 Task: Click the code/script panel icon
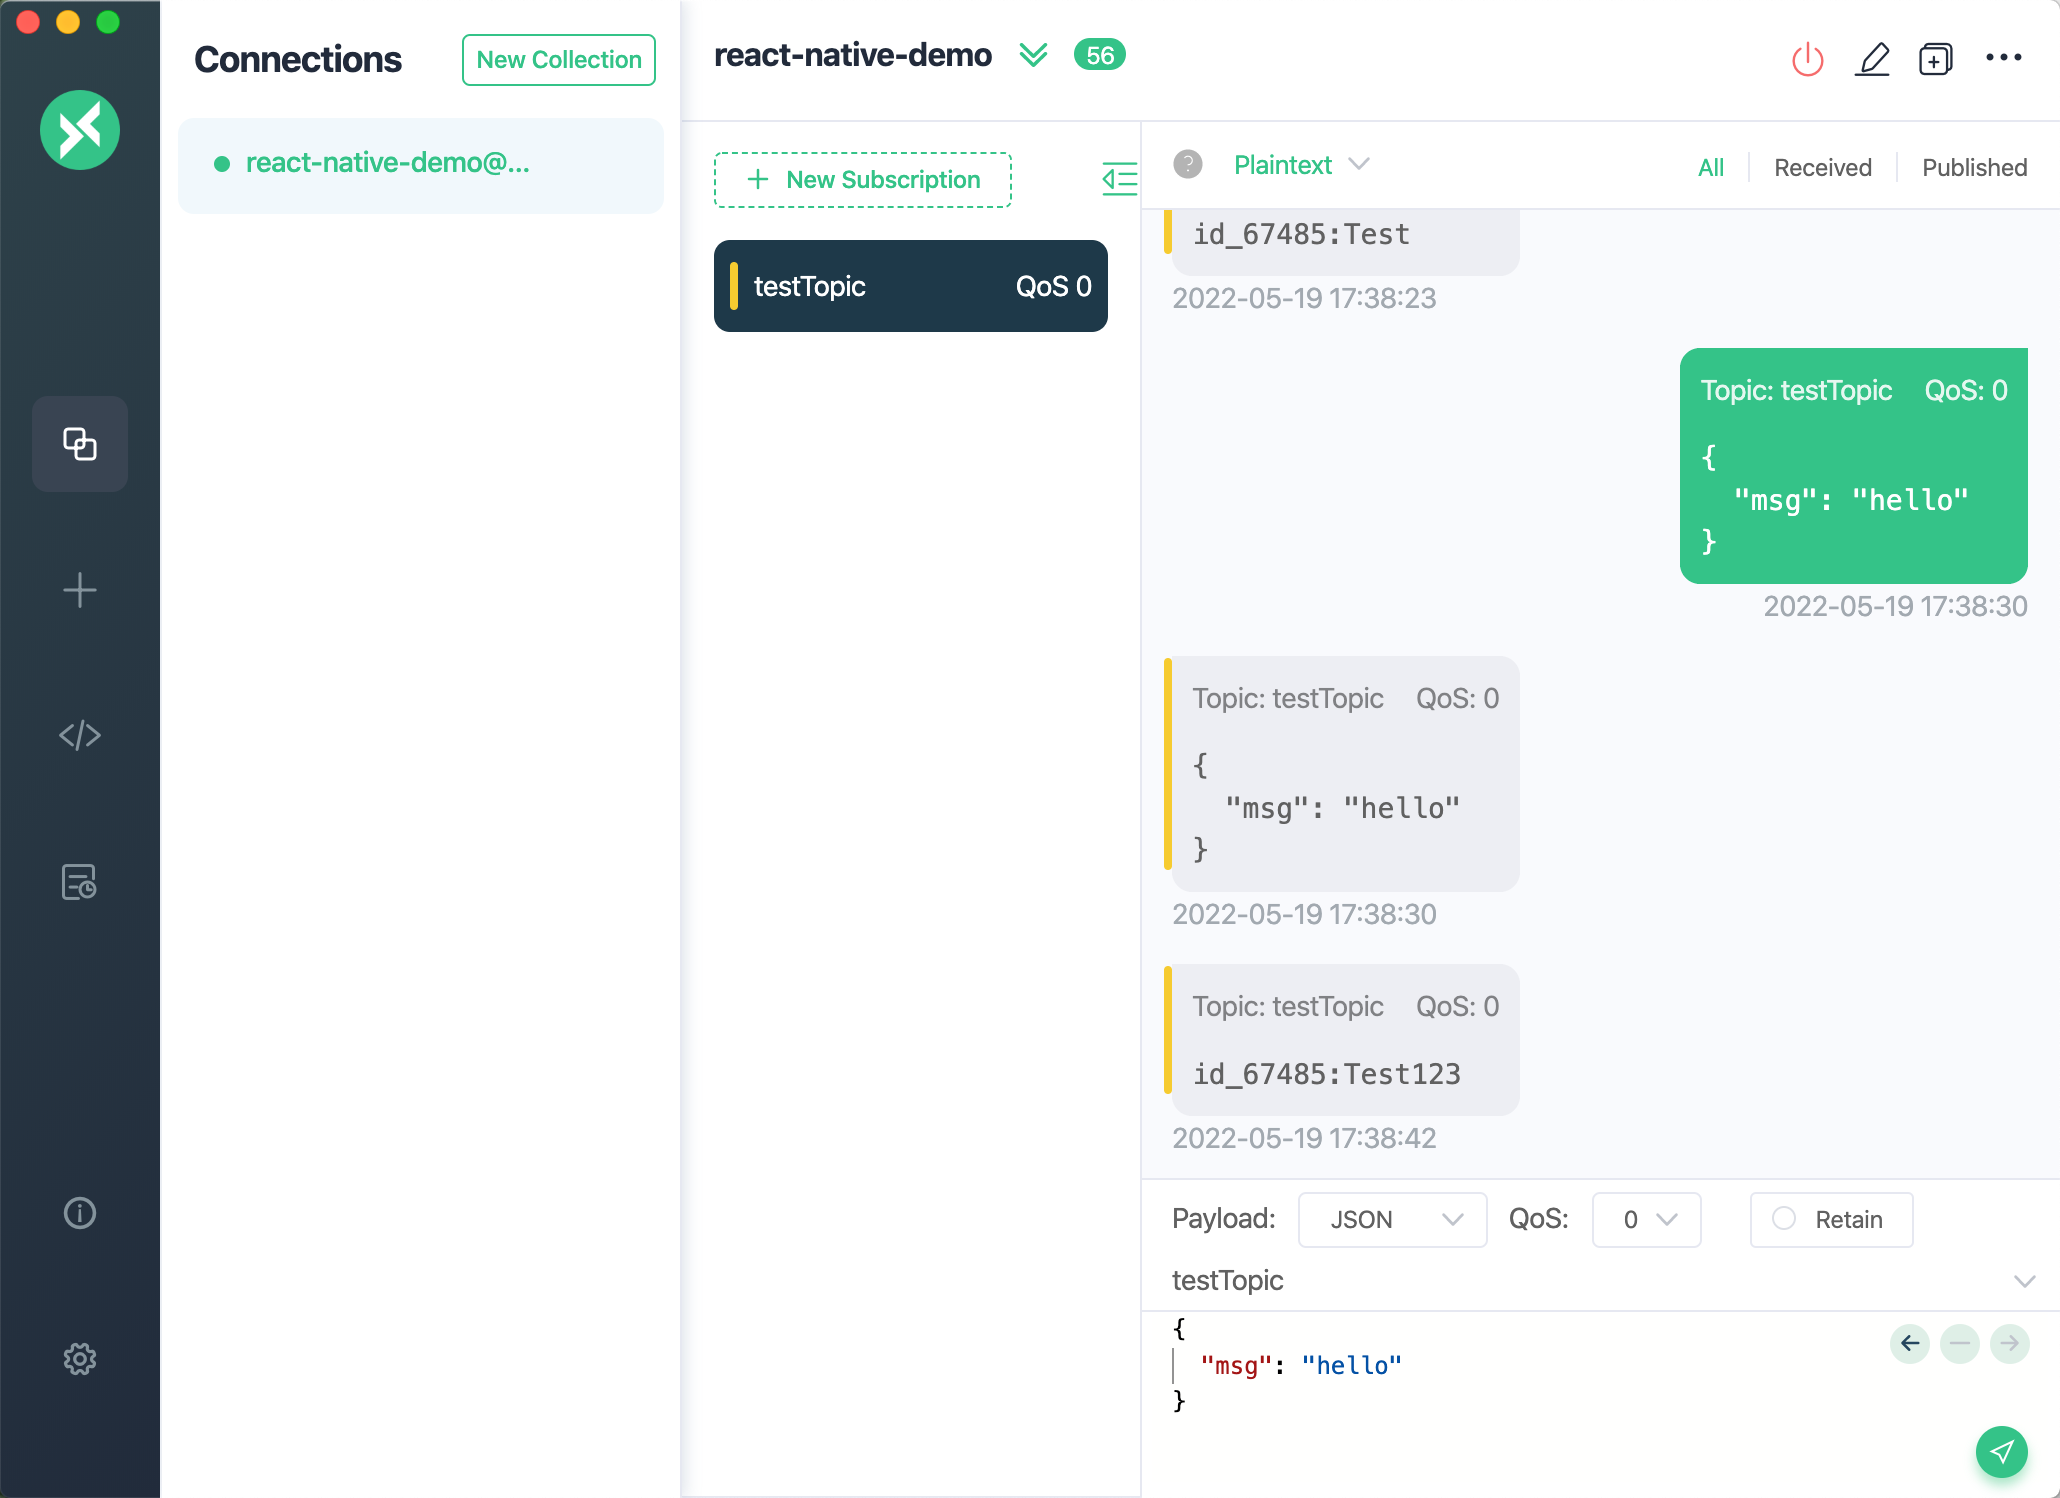click(x=80, y=734)
